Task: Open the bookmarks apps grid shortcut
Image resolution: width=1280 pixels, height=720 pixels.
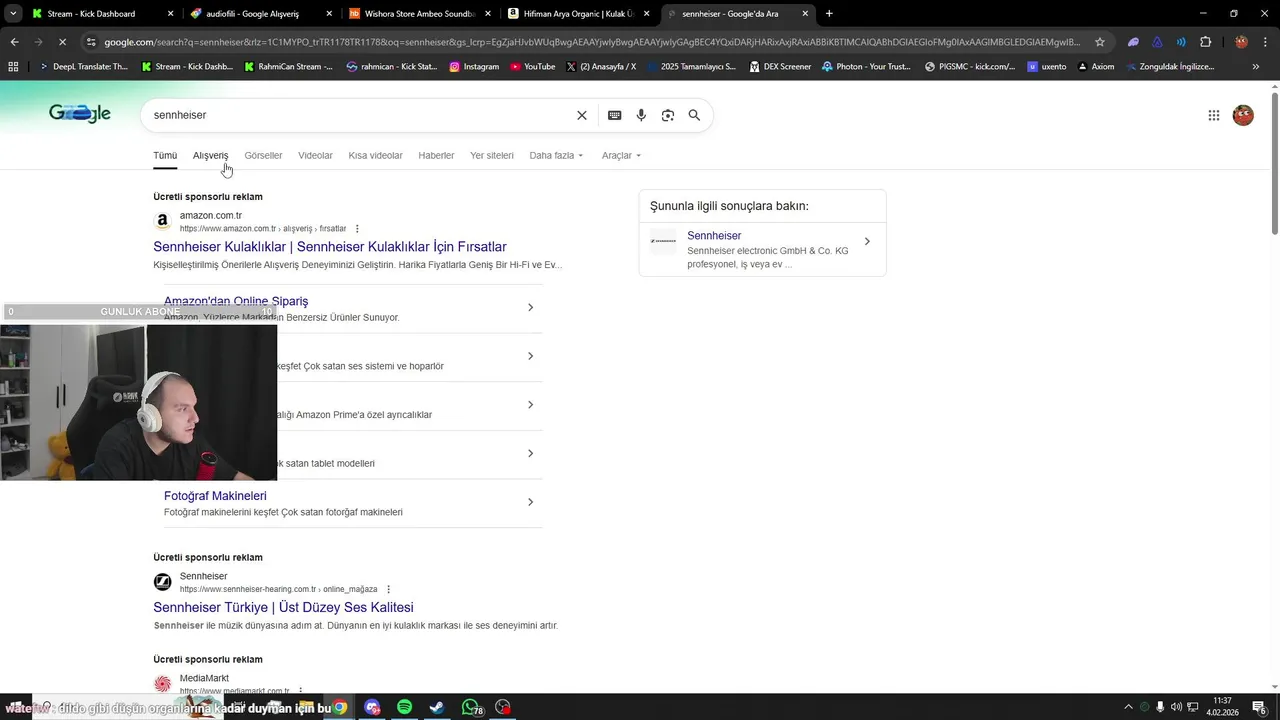Action: pos(13,67)
